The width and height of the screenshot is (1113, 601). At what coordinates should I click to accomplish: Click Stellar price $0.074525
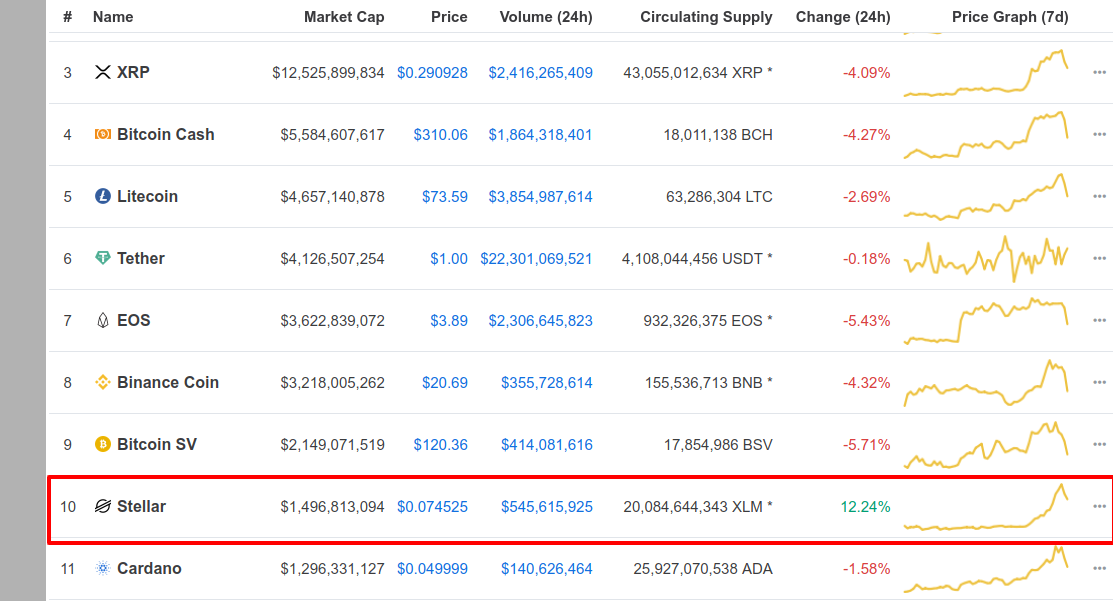432,507
